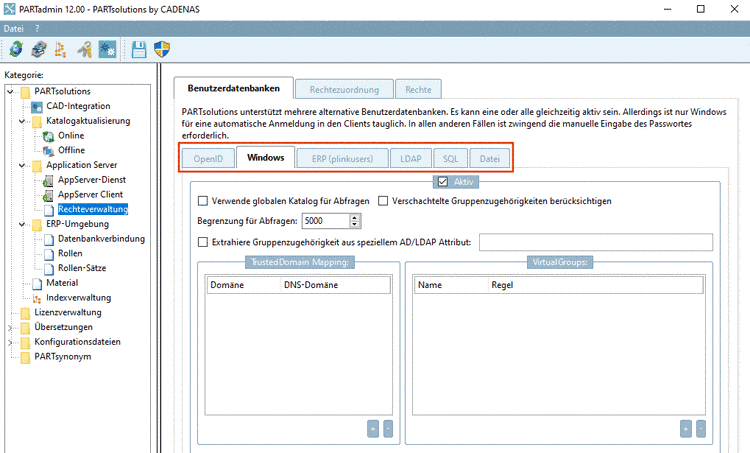Click the orange tree-structure toolbar icon

pos(61,49)
